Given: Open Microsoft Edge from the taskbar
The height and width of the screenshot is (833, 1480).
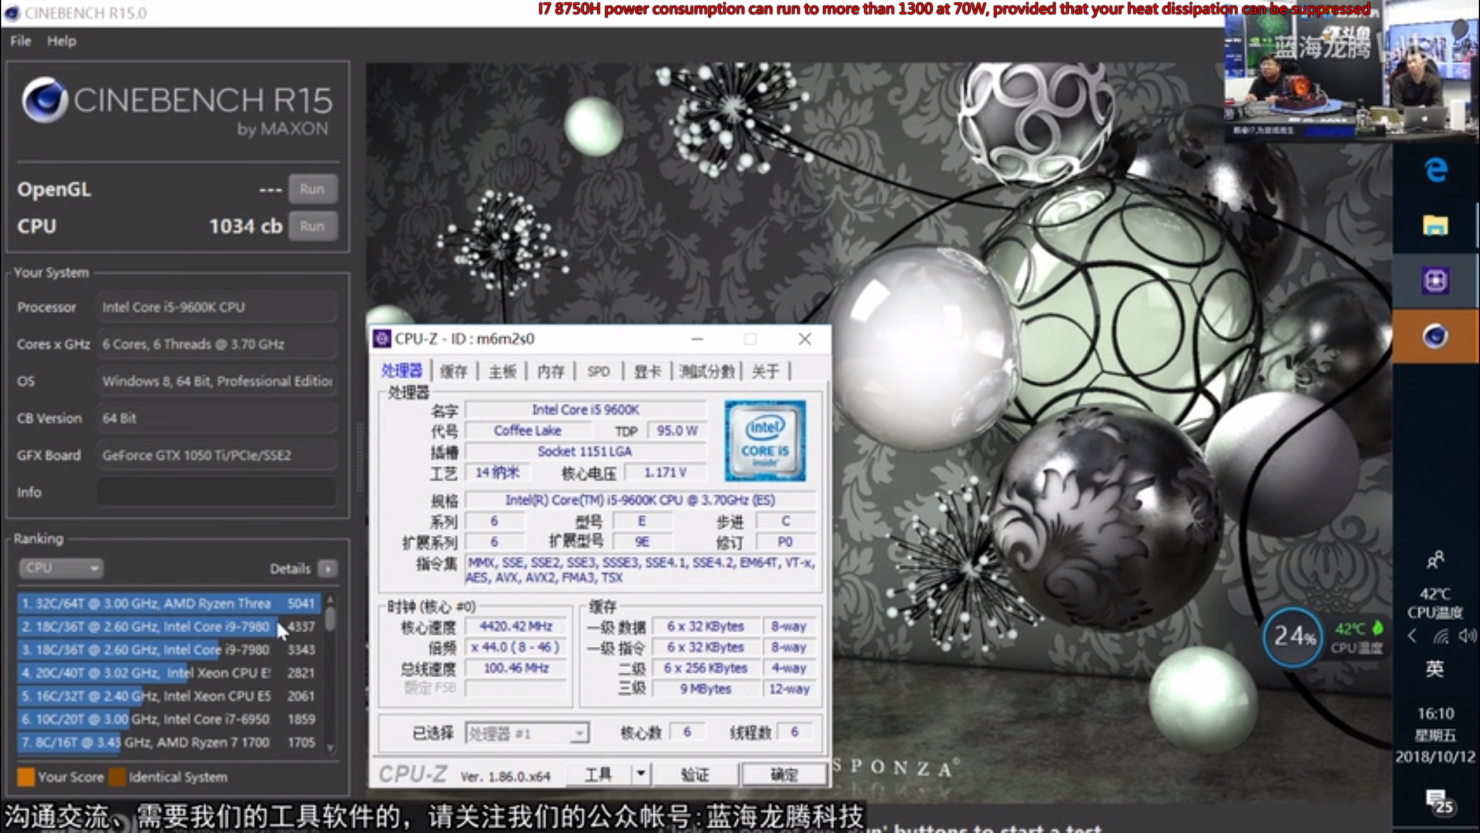Looking at the screenshot, I should 1436,170.
